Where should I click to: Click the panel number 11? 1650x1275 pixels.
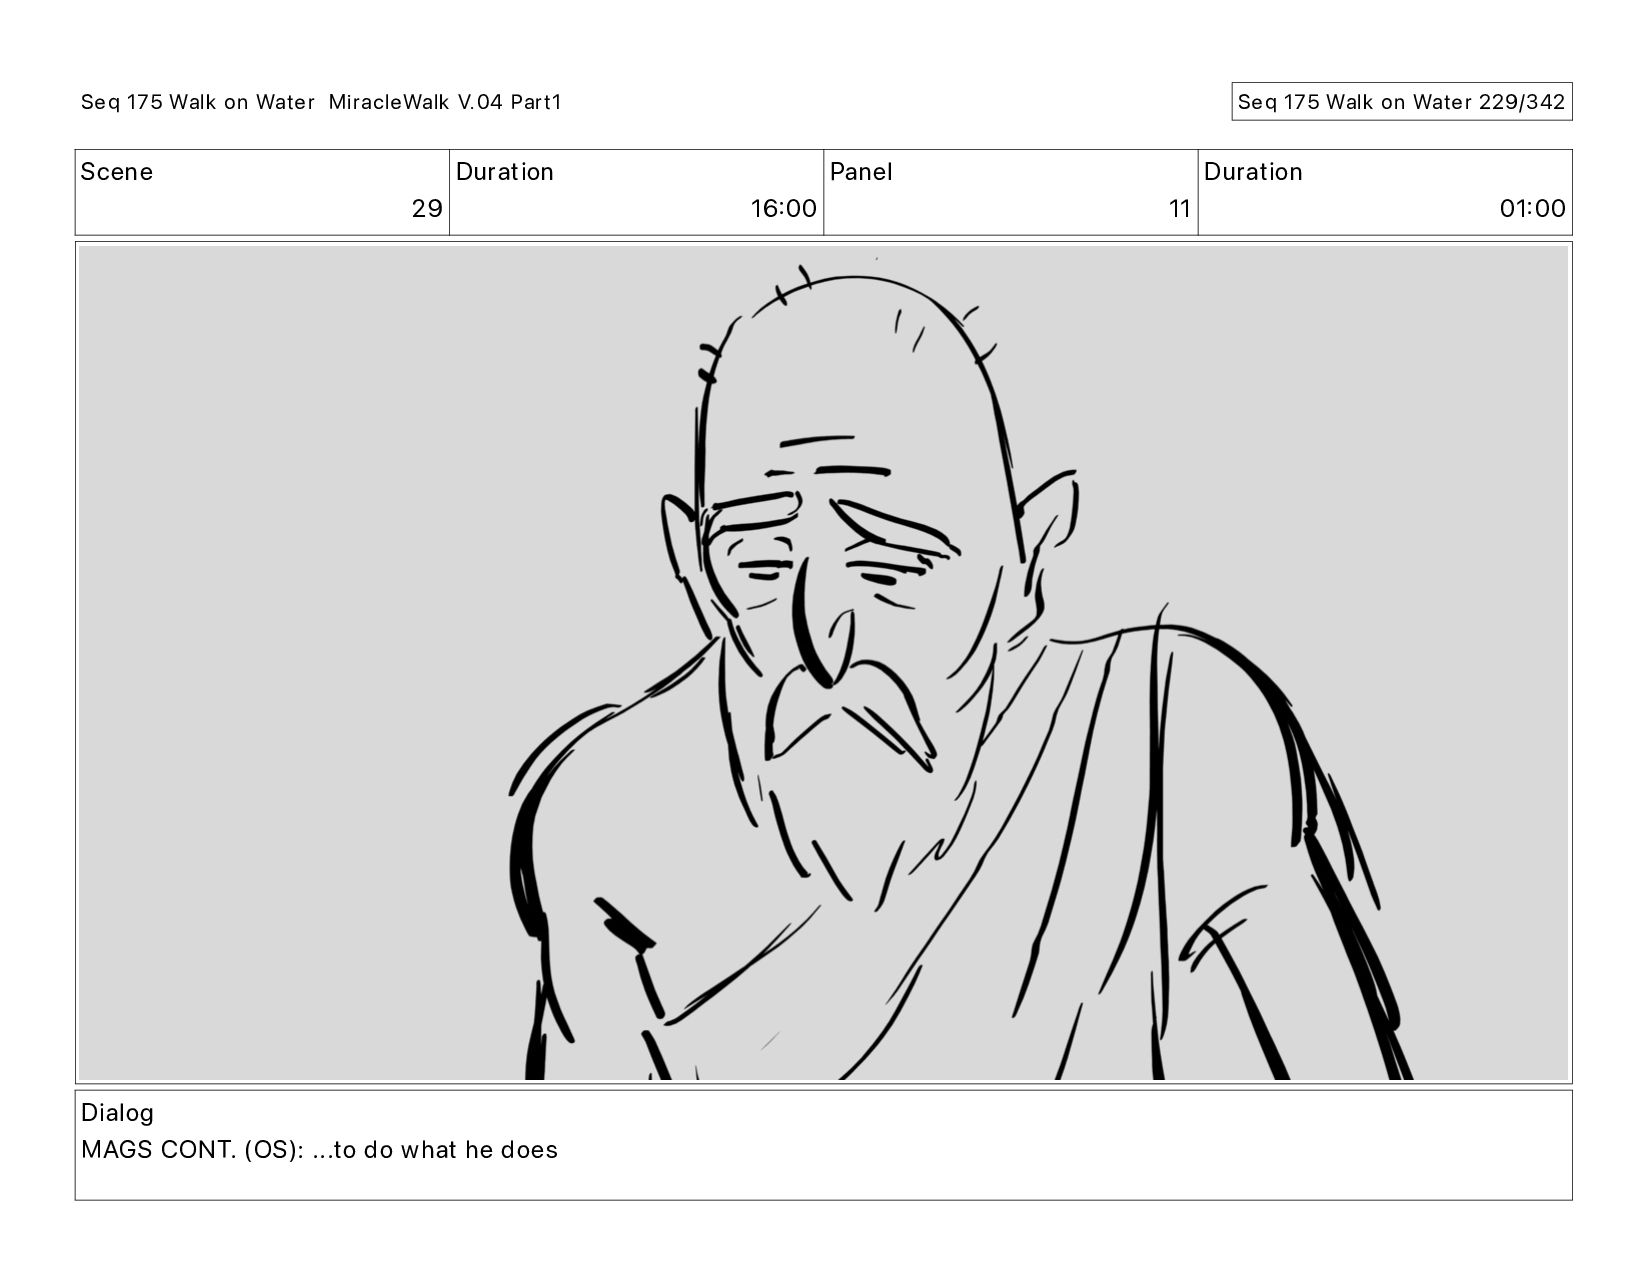[1180, 209]
